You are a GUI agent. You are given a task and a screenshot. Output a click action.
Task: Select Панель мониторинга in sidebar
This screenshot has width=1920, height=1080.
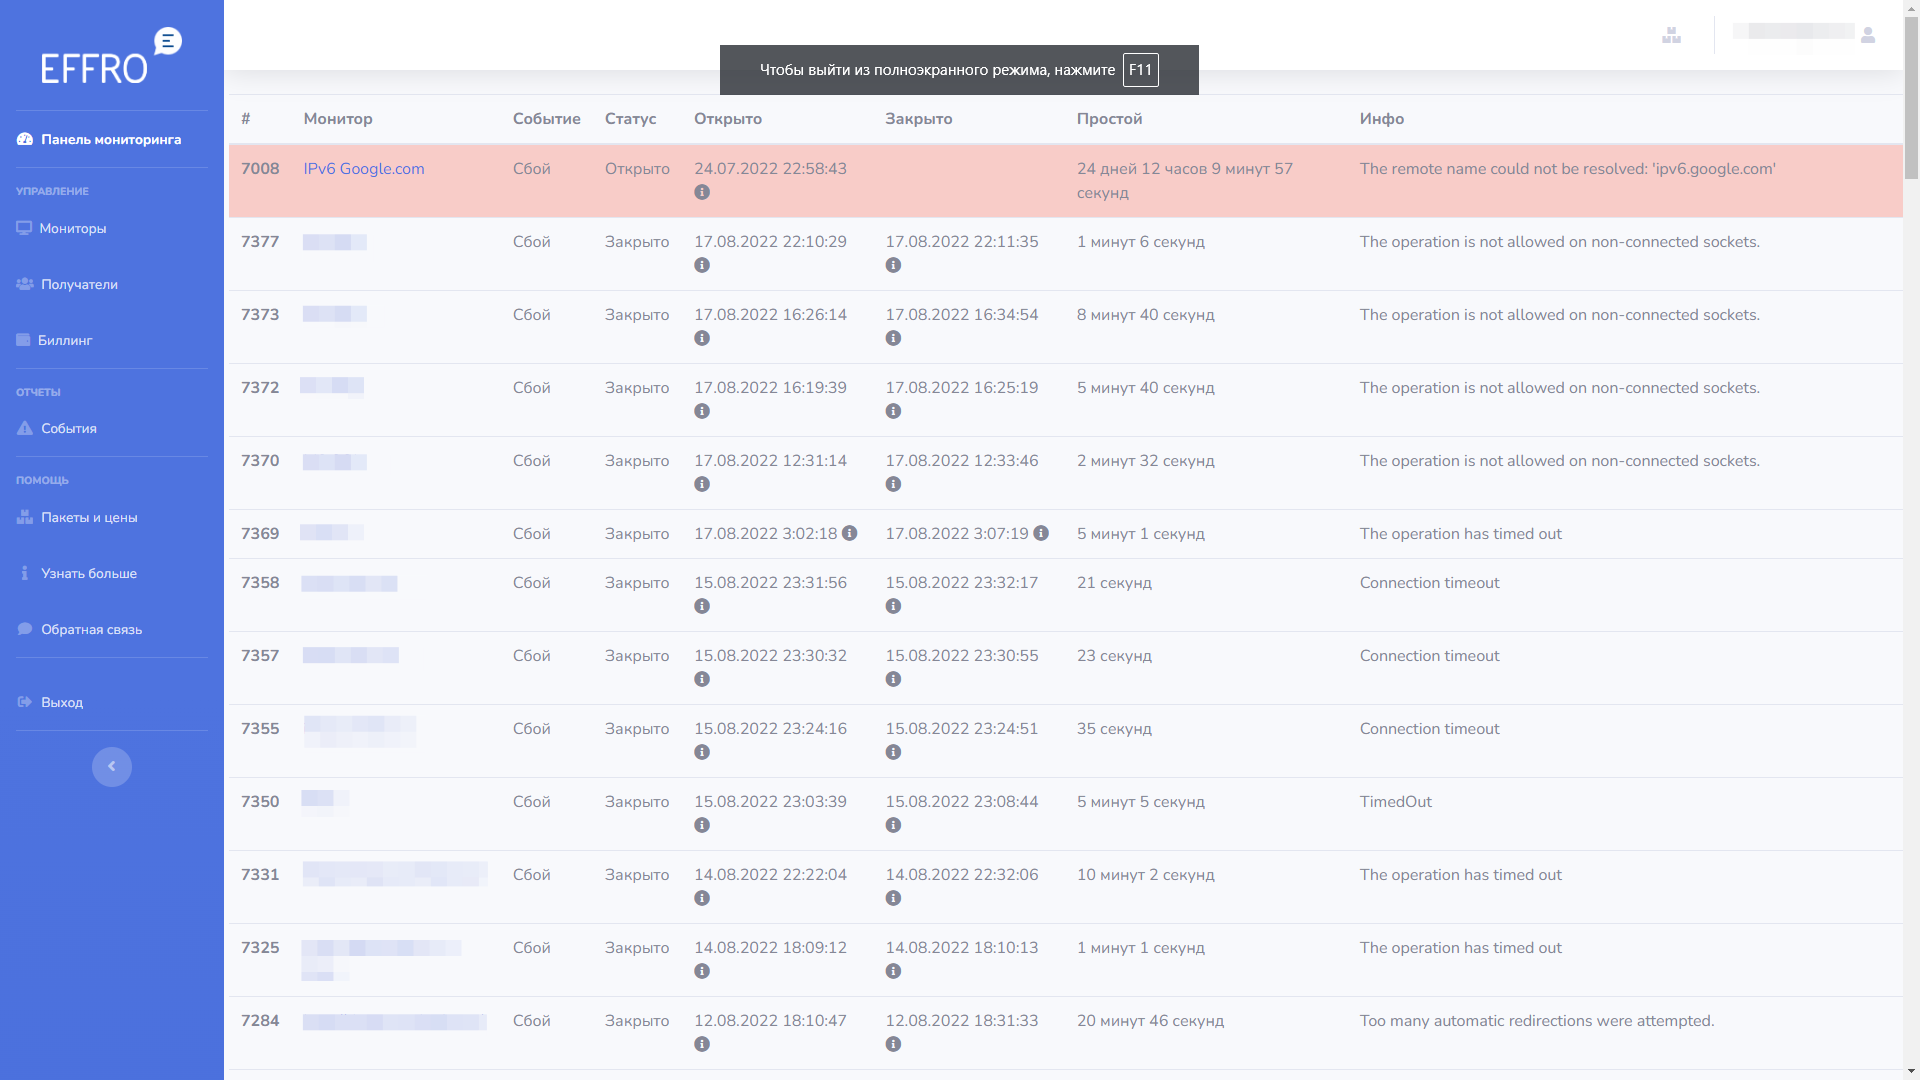tap(110, 140)
